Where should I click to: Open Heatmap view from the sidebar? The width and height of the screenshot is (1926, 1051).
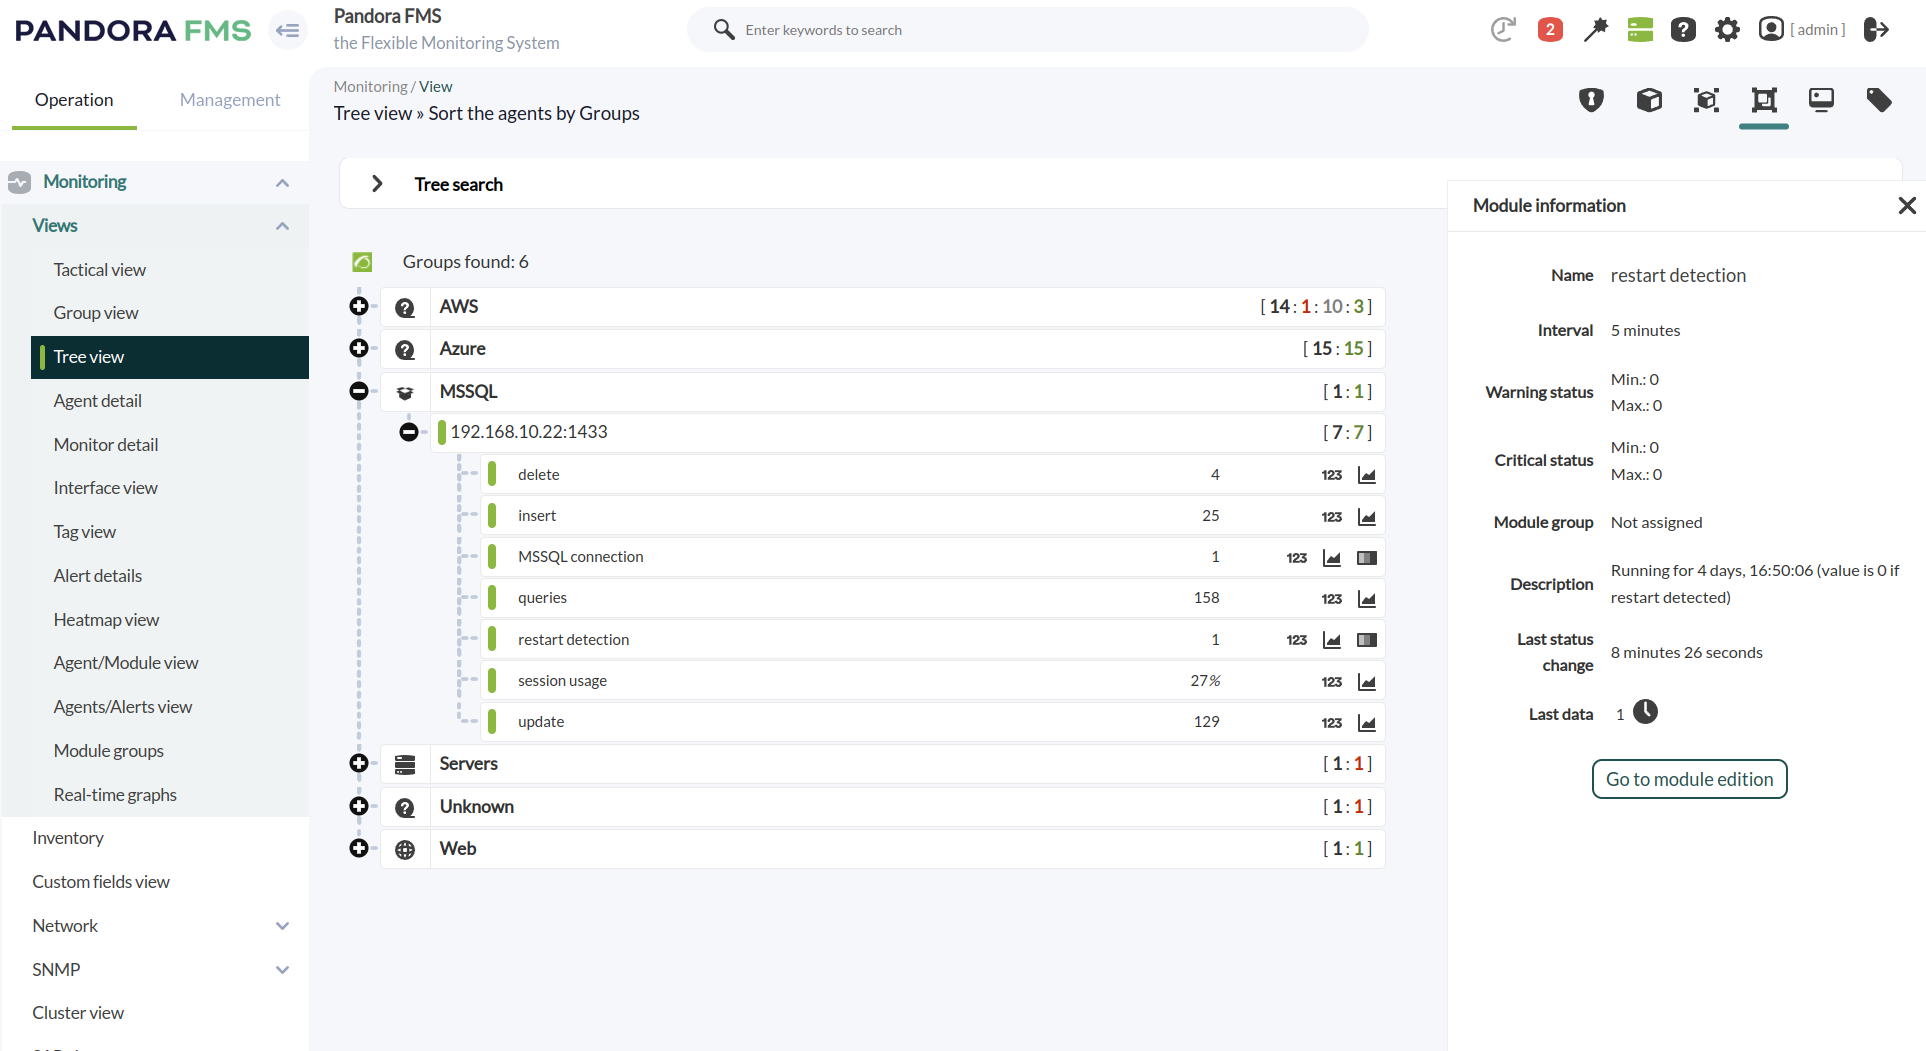(106, 620)
